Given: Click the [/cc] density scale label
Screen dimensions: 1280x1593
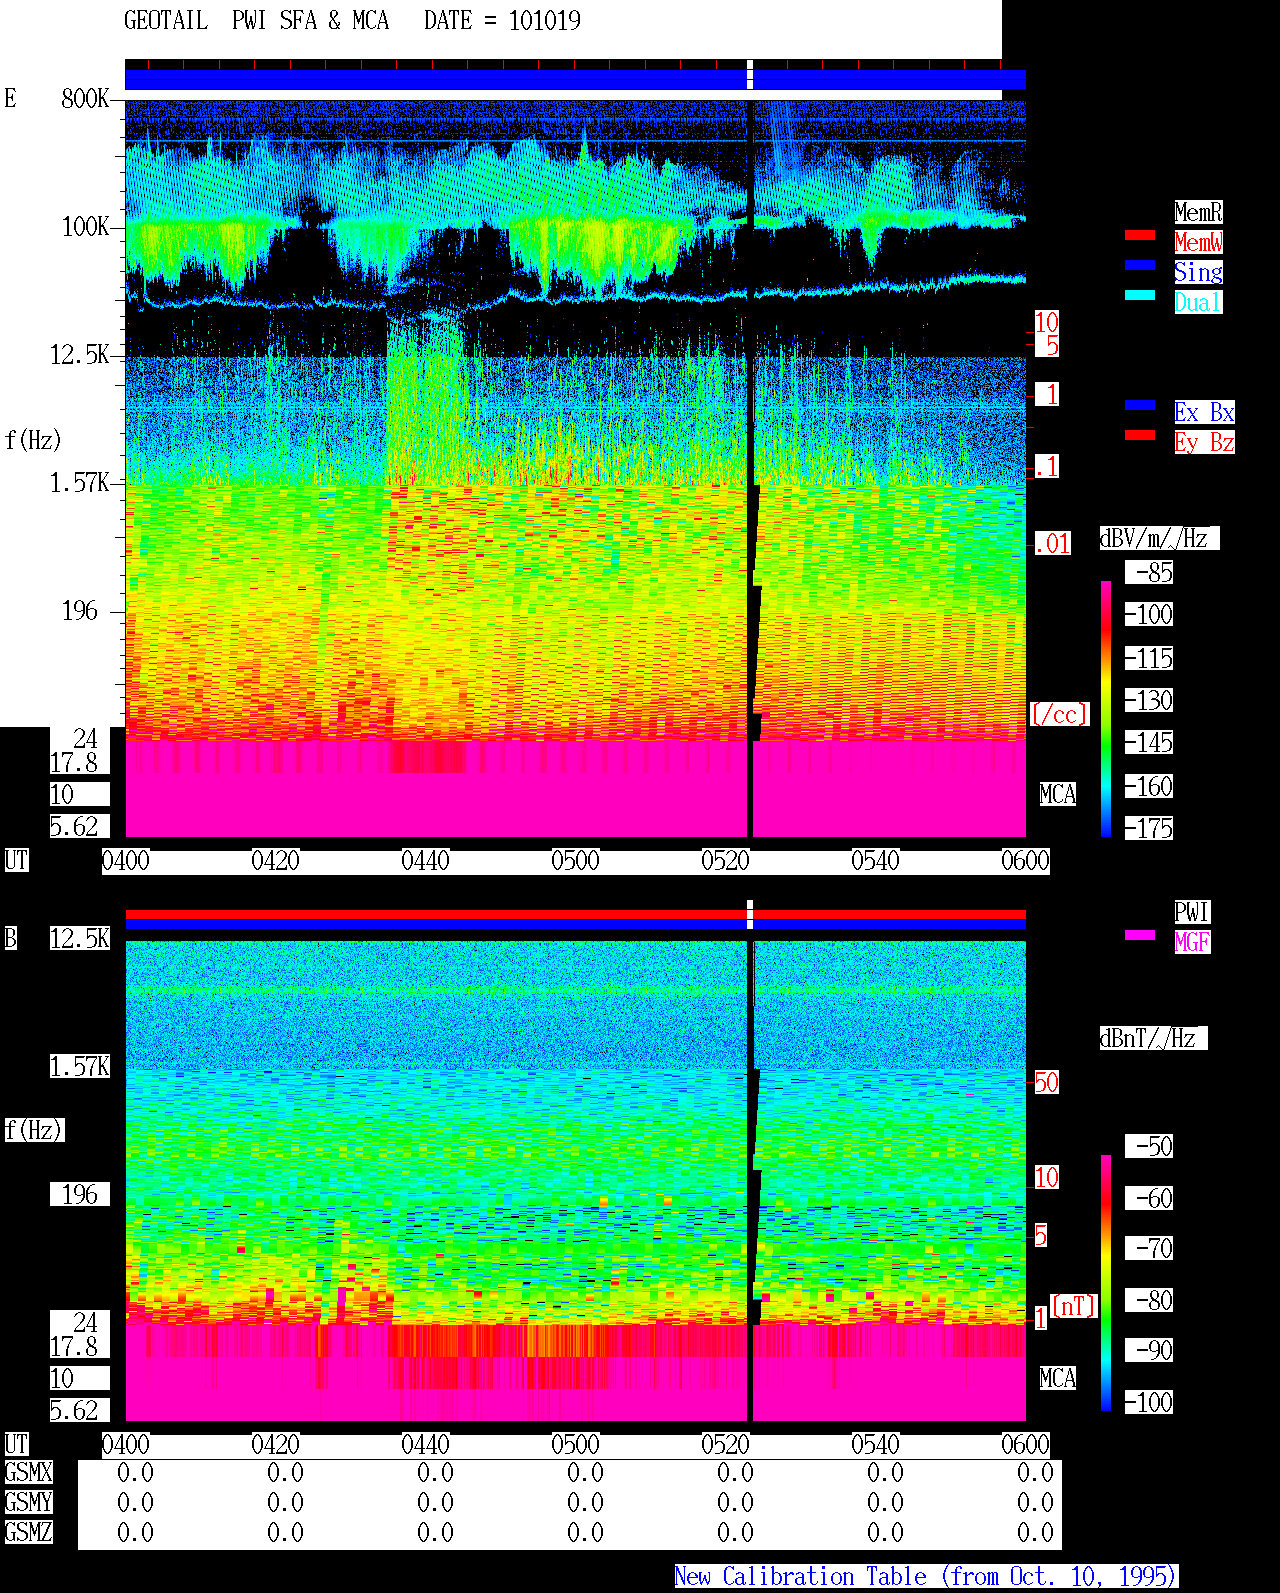Looking at the screenshot, I should coord(1060,714).
